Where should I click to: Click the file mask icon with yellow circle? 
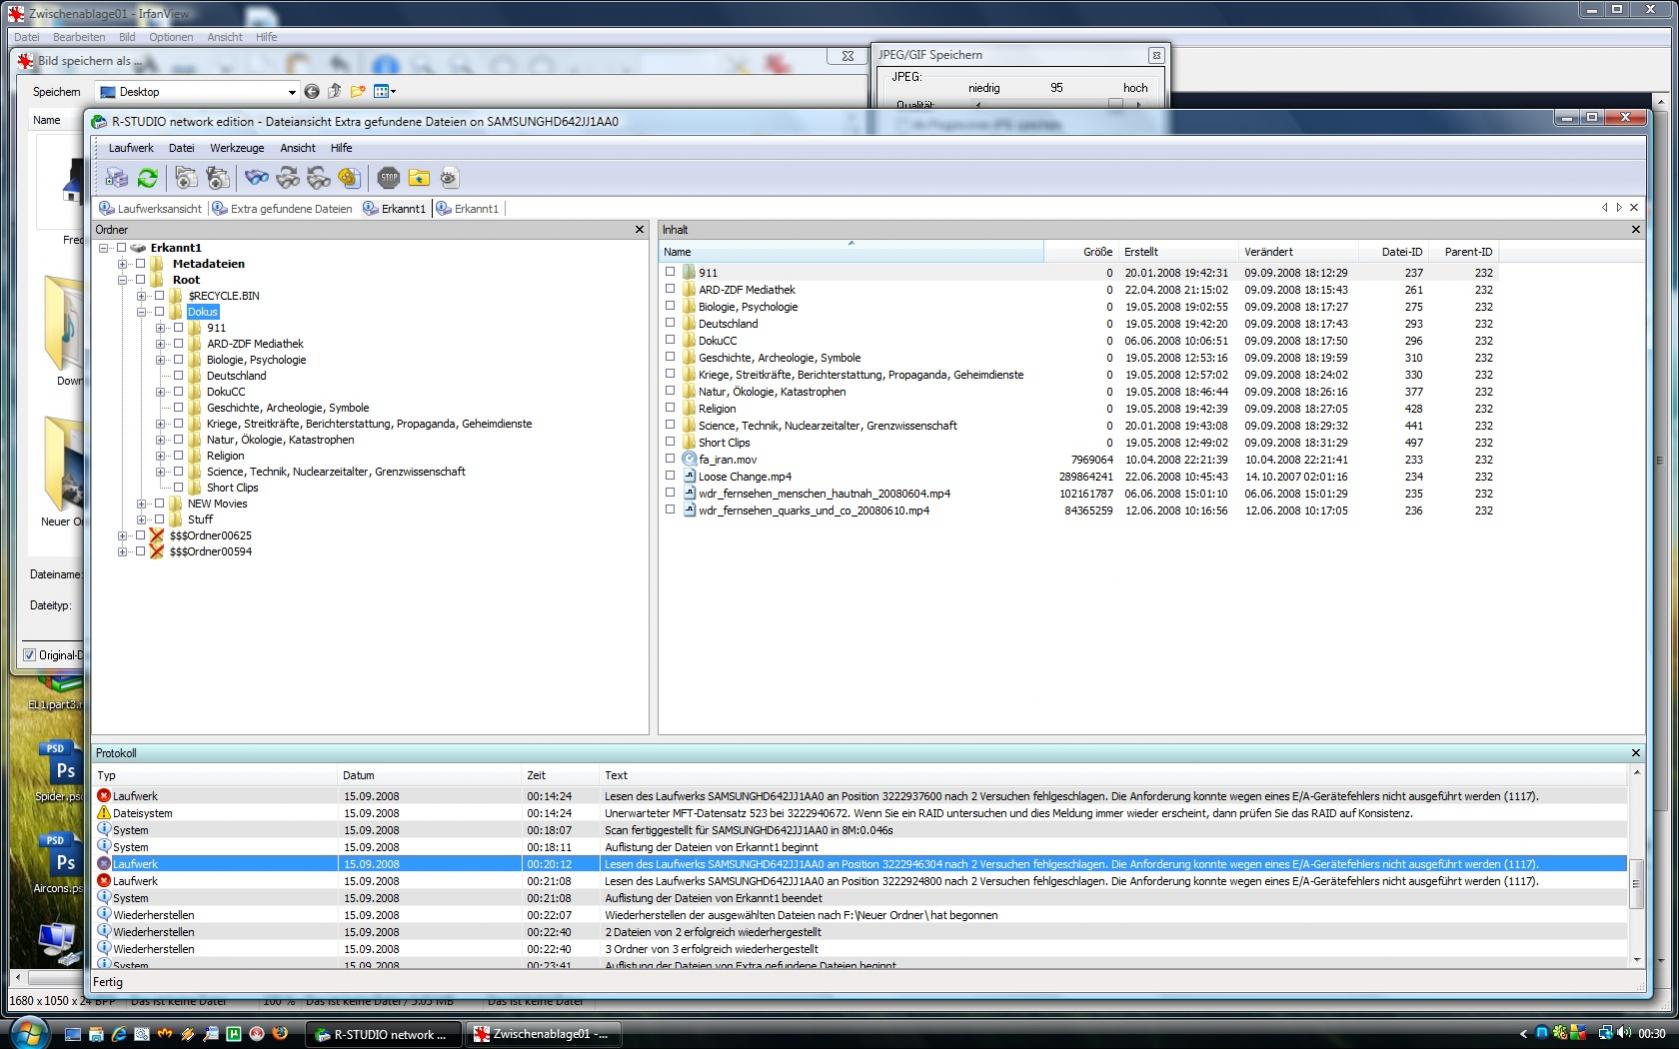pyautogui.click(x=349, y=178)
